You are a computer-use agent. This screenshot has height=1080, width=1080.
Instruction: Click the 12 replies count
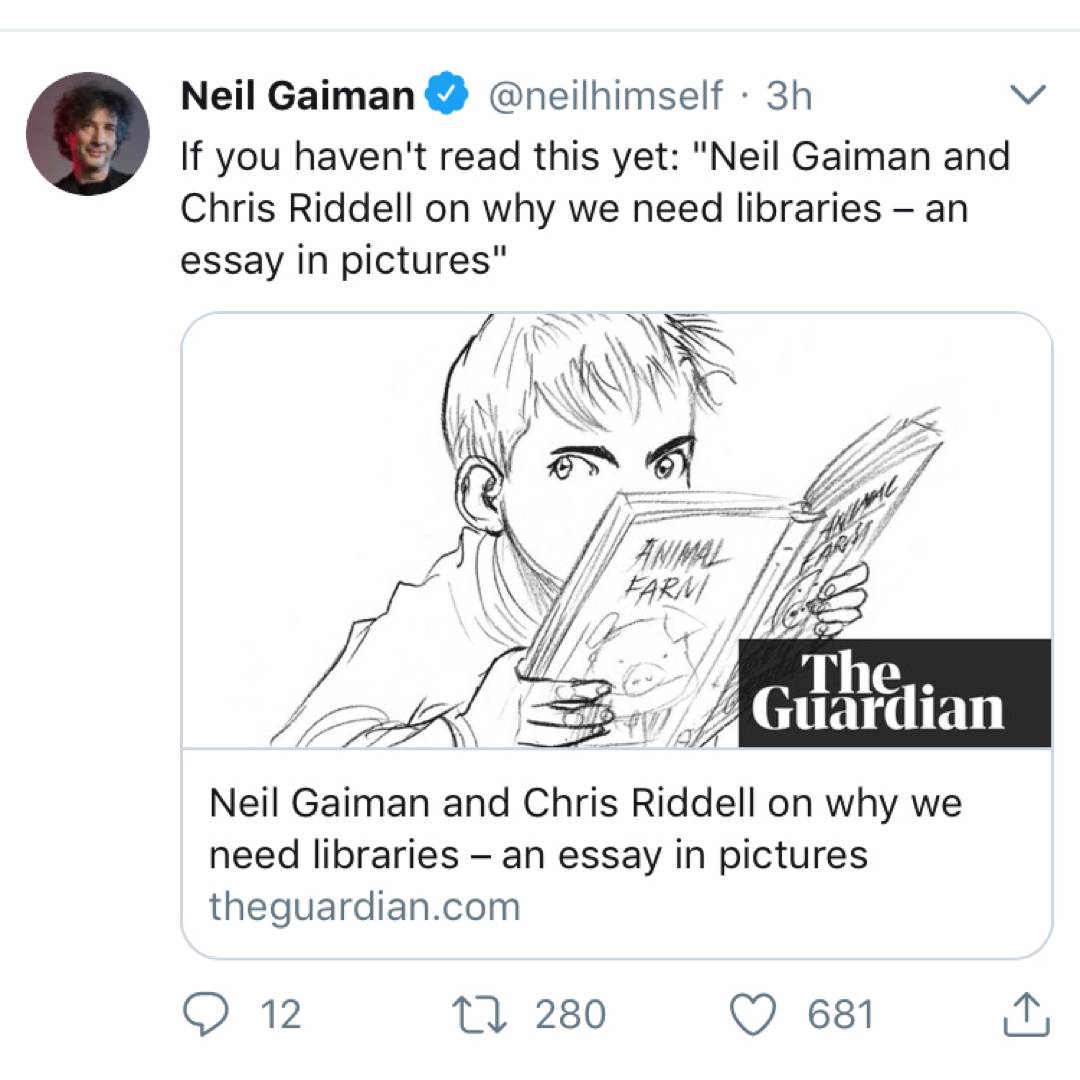tap(280, 1014)
